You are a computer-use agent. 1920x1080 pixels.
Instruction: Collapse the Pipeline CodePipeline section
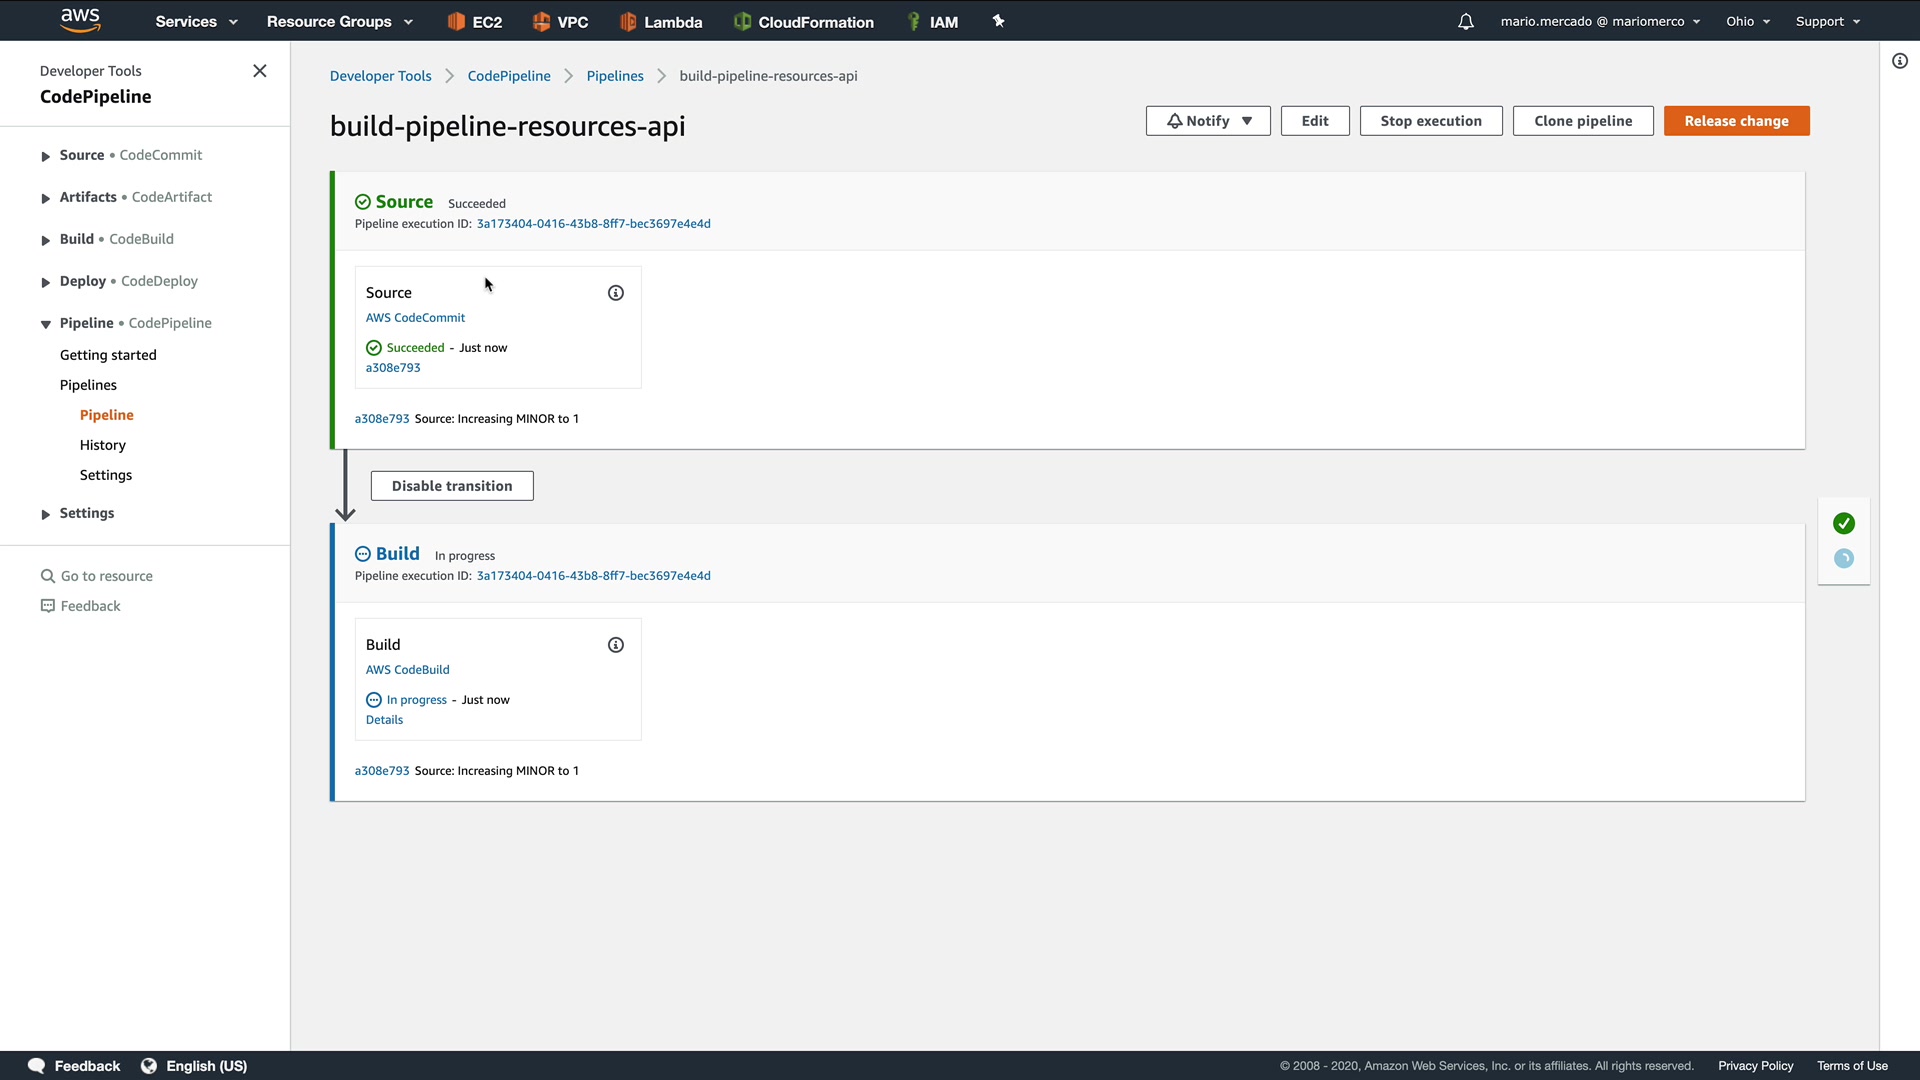click(x=45, y=324)
